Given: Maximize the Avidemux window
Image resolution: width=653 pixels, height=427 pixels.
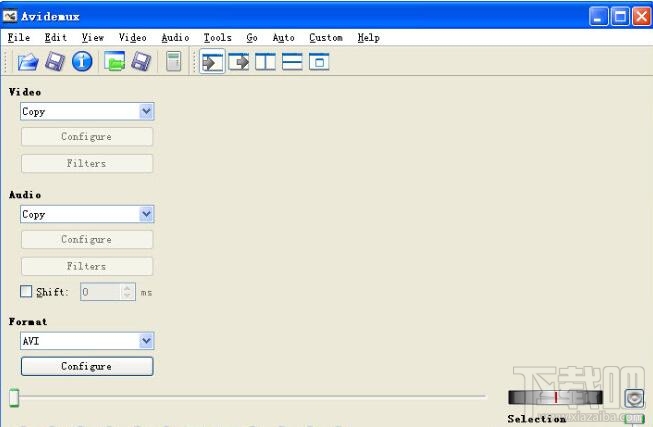Looking at the screenshot, I should point(620,17).
